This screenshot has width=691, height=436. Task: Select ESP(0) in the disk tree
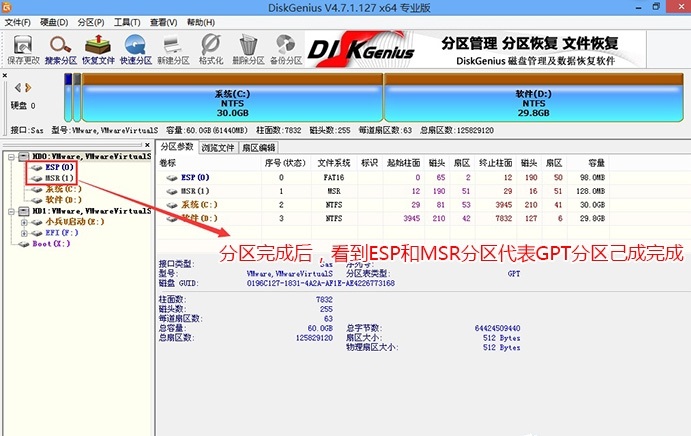pyautogui.click(x=59, y=167)
